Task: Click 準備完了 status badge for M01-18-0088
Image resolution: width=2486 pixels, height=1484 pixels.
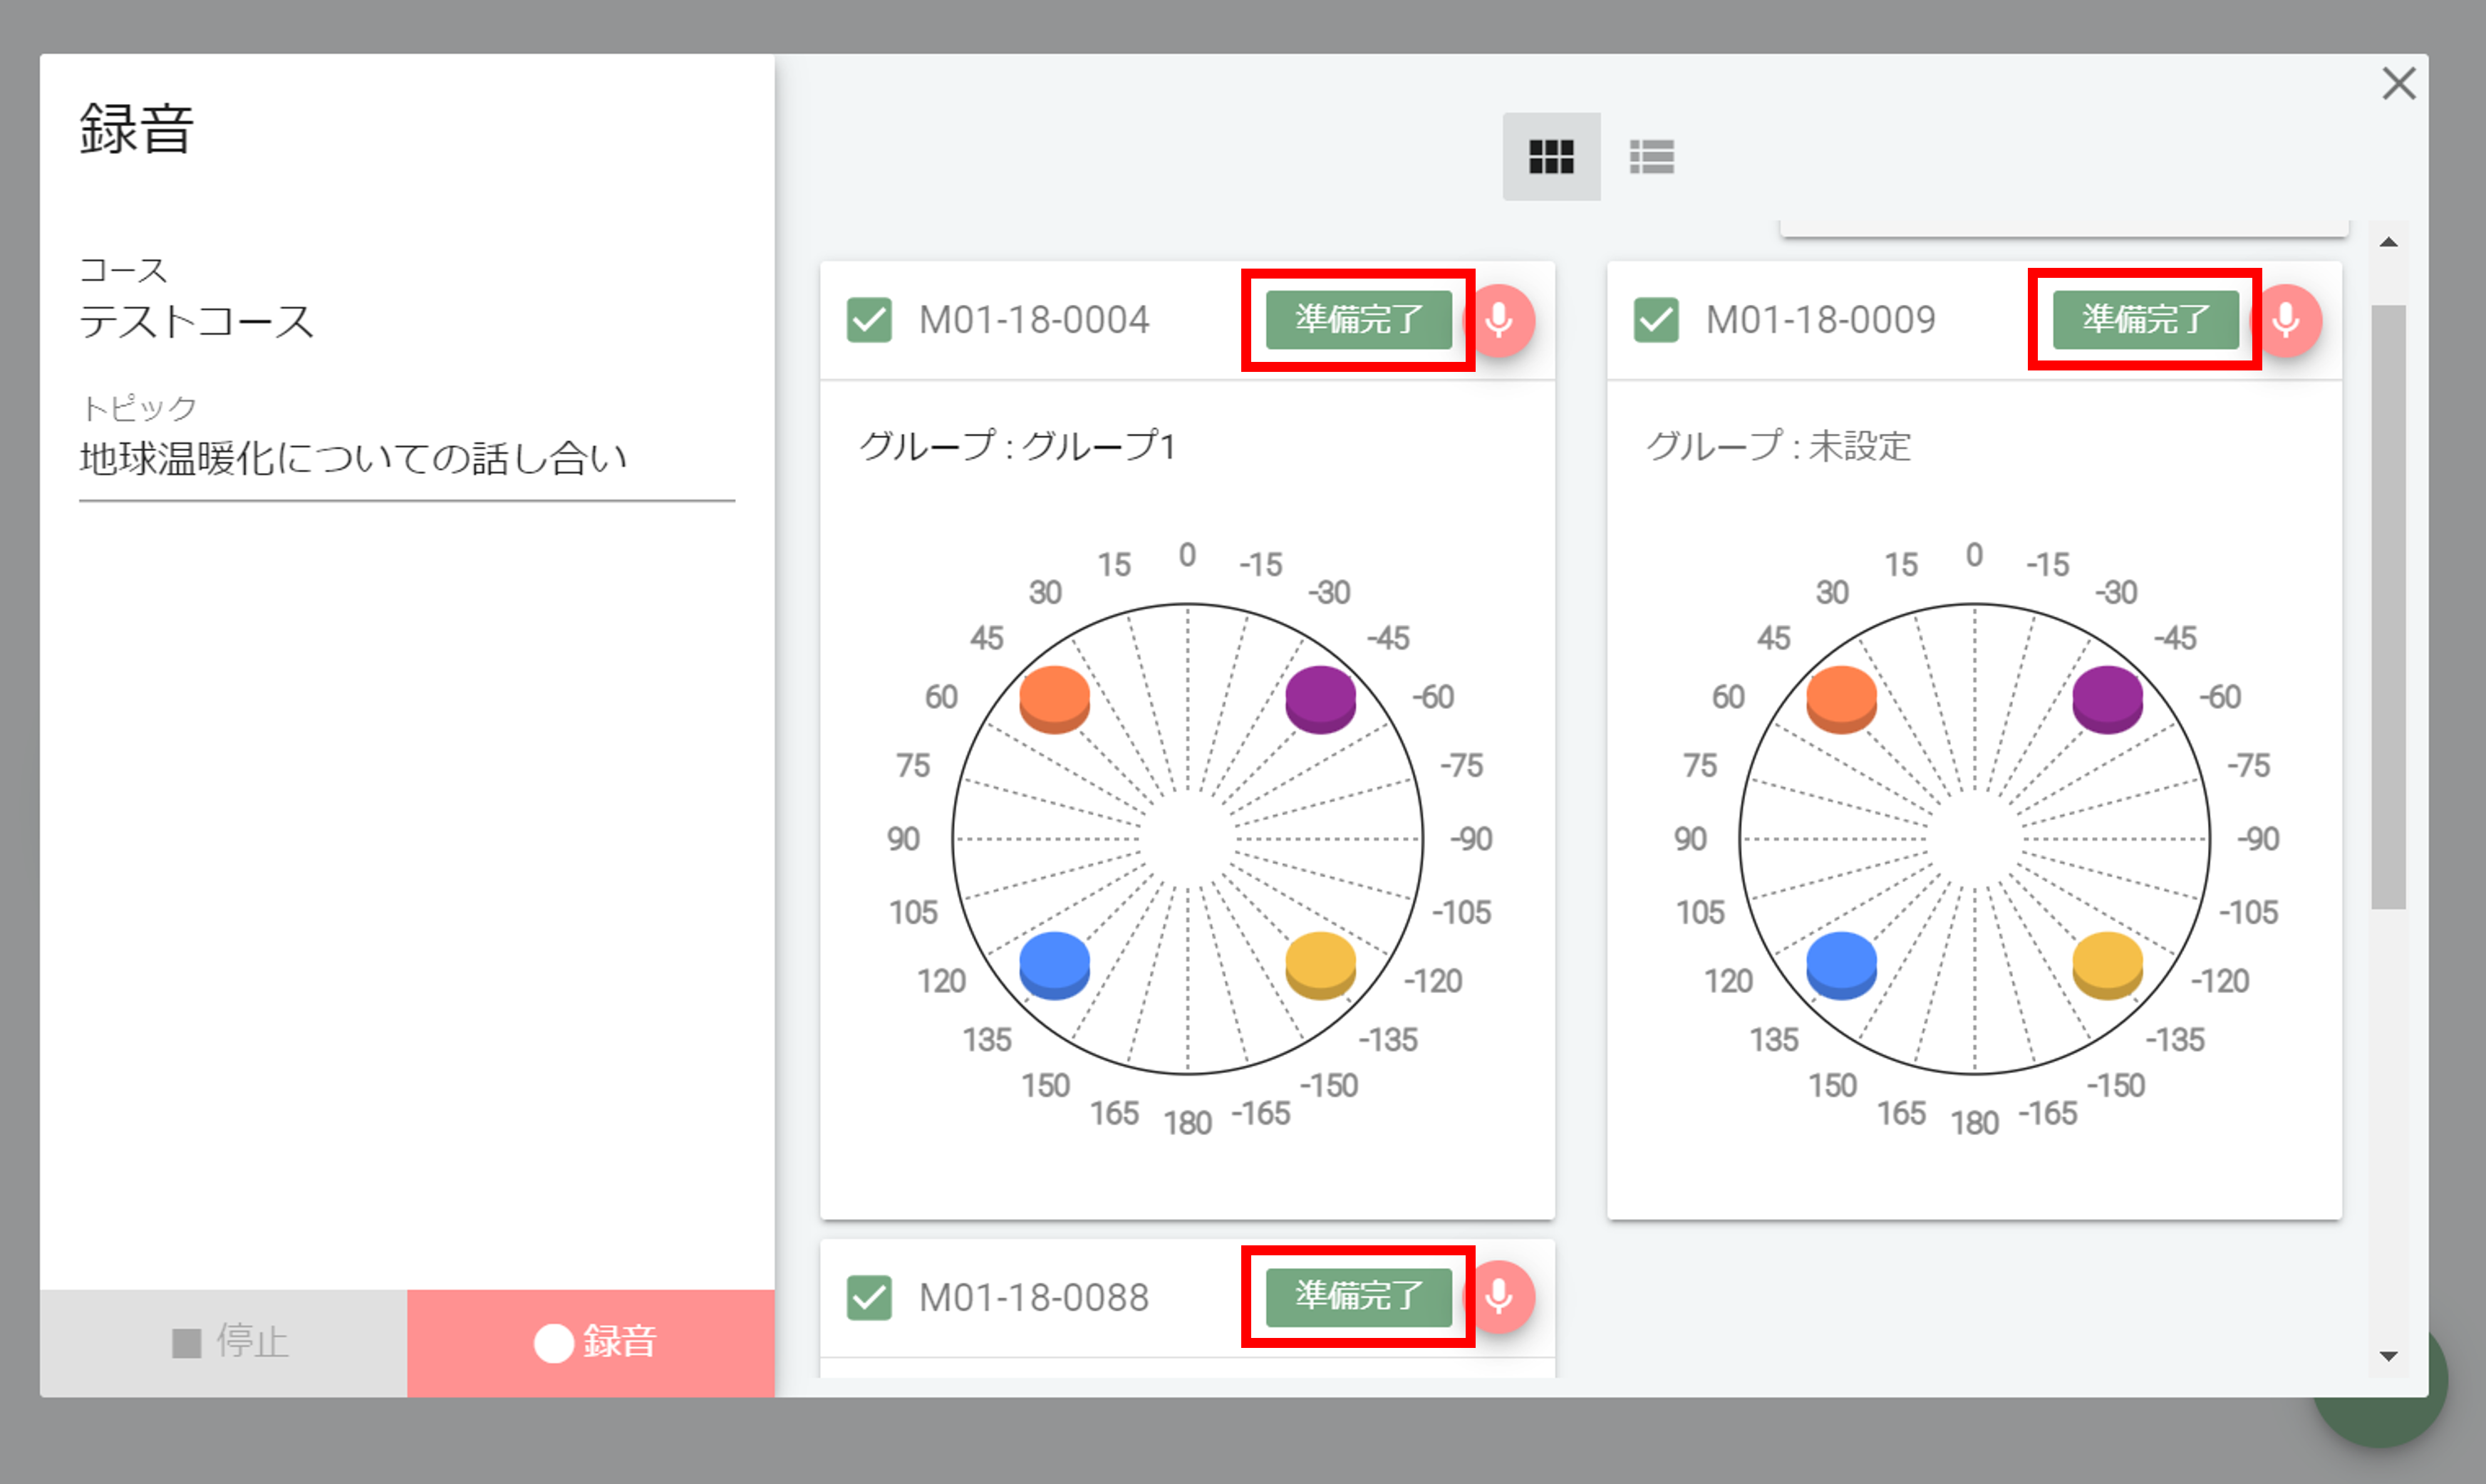Action: point(1357,1296)
